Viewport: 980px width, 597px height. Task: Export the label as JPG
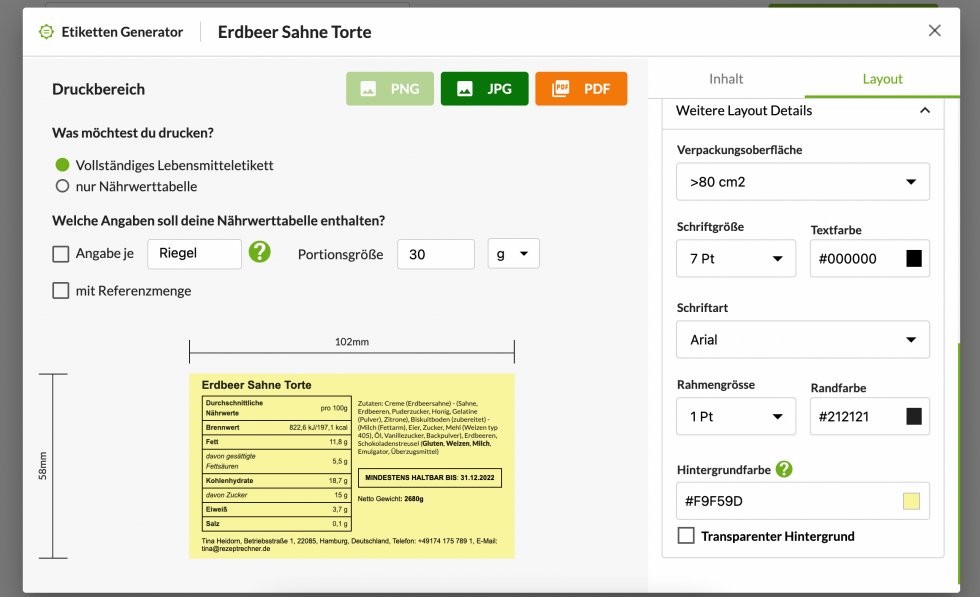[484, 89]
